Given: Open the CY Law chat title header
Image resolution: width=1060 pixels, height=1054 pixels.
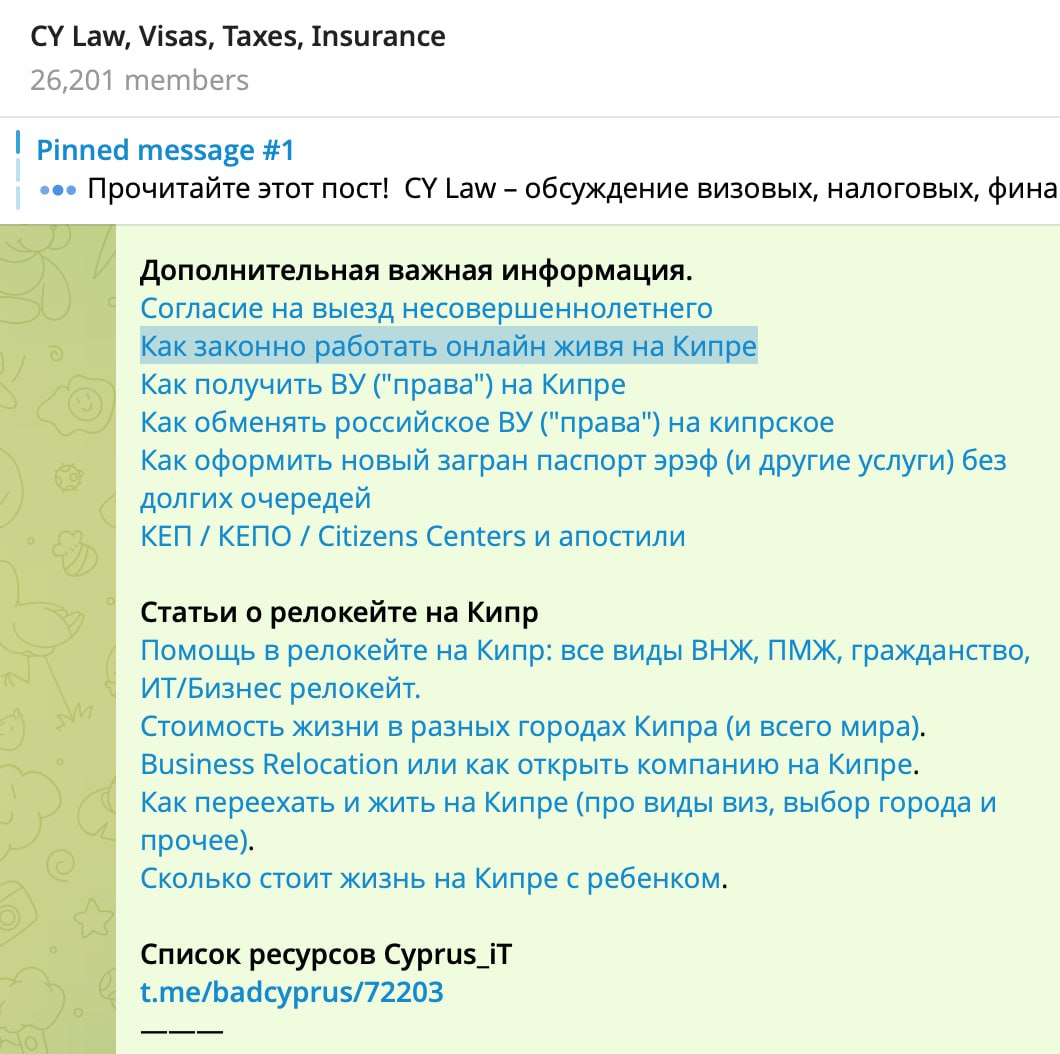Looking at the screenshot, I should point(238,37).
